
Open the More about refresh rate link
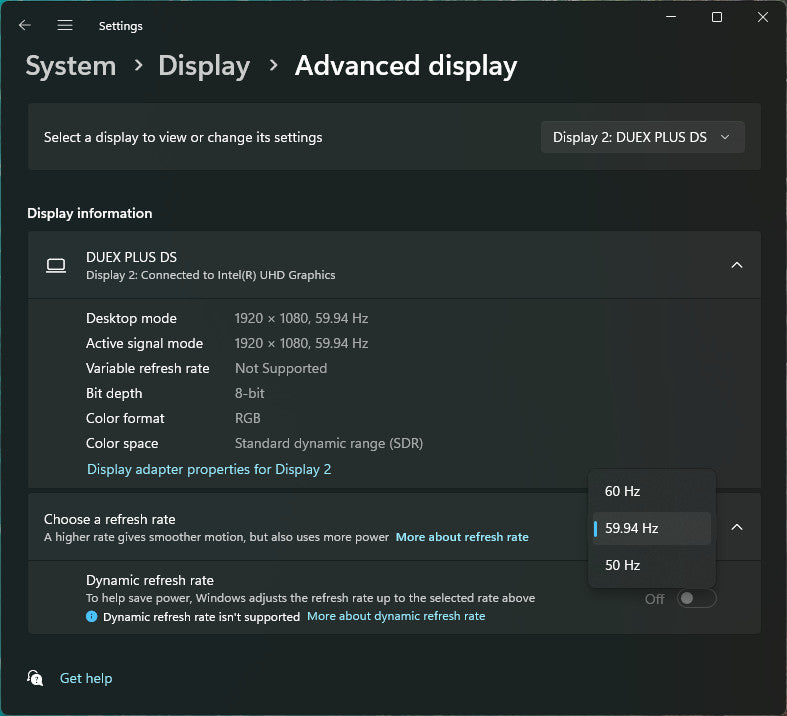tap(462, 537)
